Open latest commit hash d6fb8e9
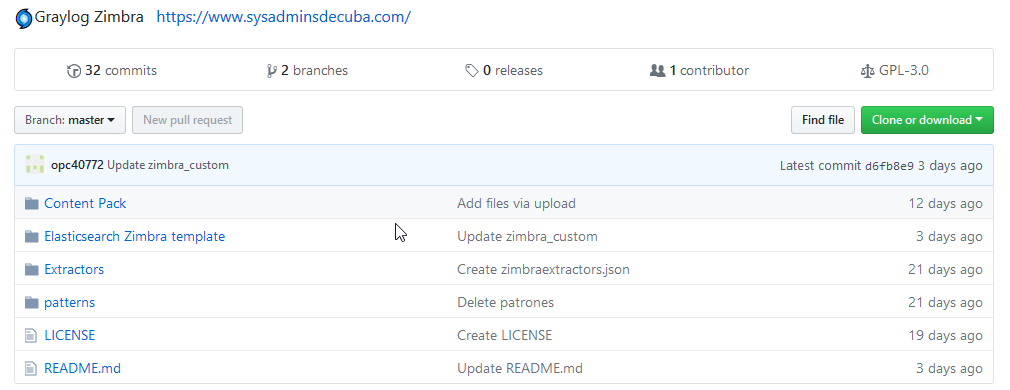This screenshot has width=1010, height=390. click(889, 166)
